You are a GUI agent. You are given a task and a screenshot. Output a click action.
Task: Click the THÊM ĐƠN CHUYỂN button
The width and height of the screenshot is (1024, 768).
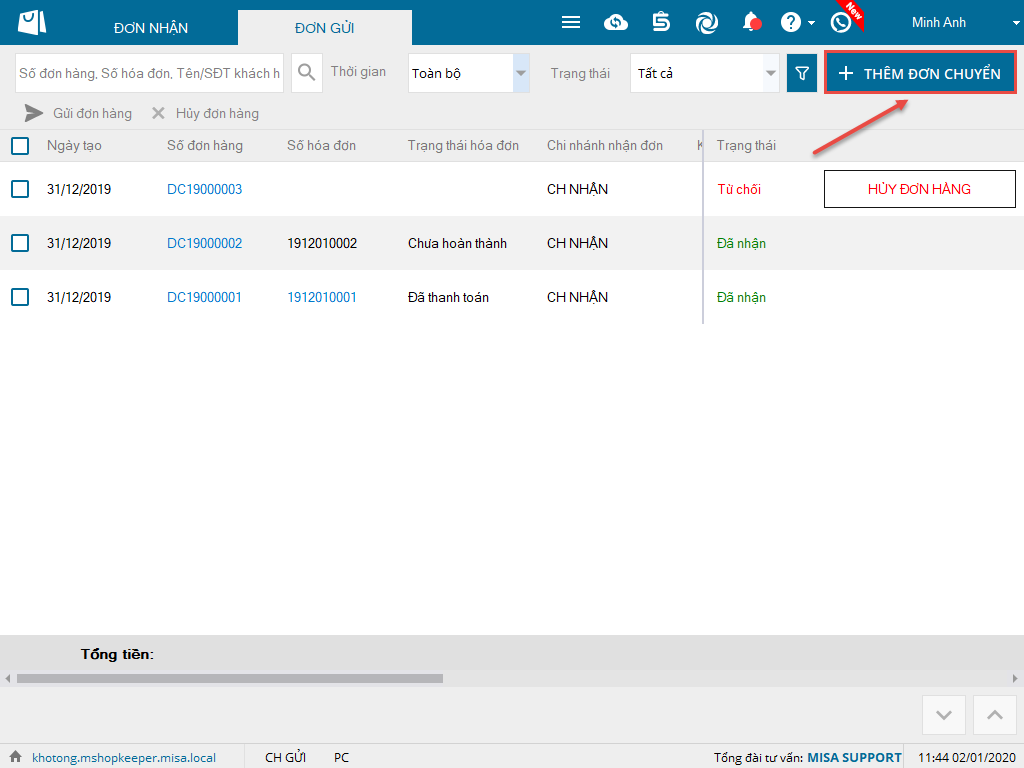click(x=920, y=73)
